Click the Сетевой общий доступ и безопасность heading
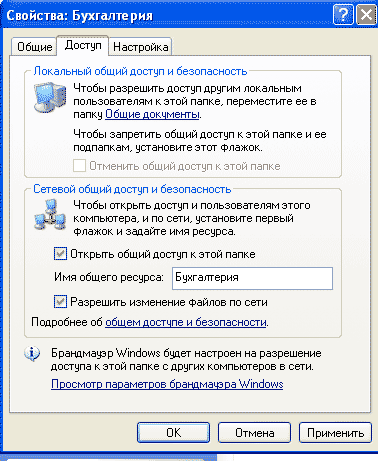 tap(132, 189)
